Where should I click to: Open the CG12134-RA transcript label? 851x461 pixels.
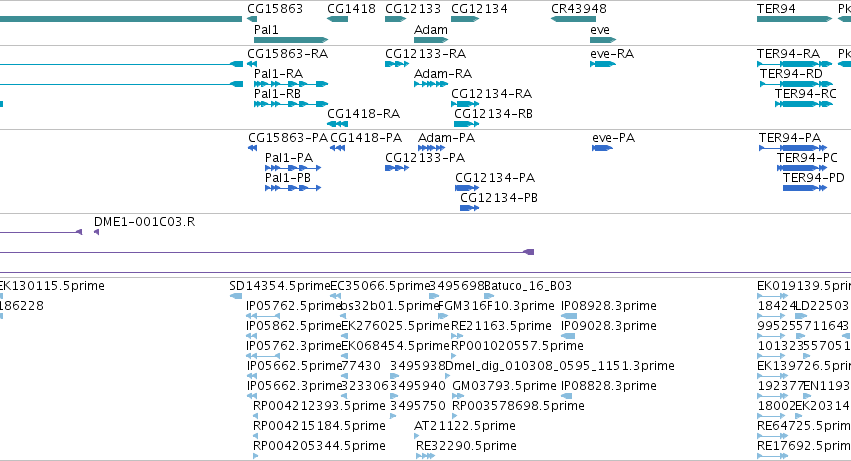491,93
